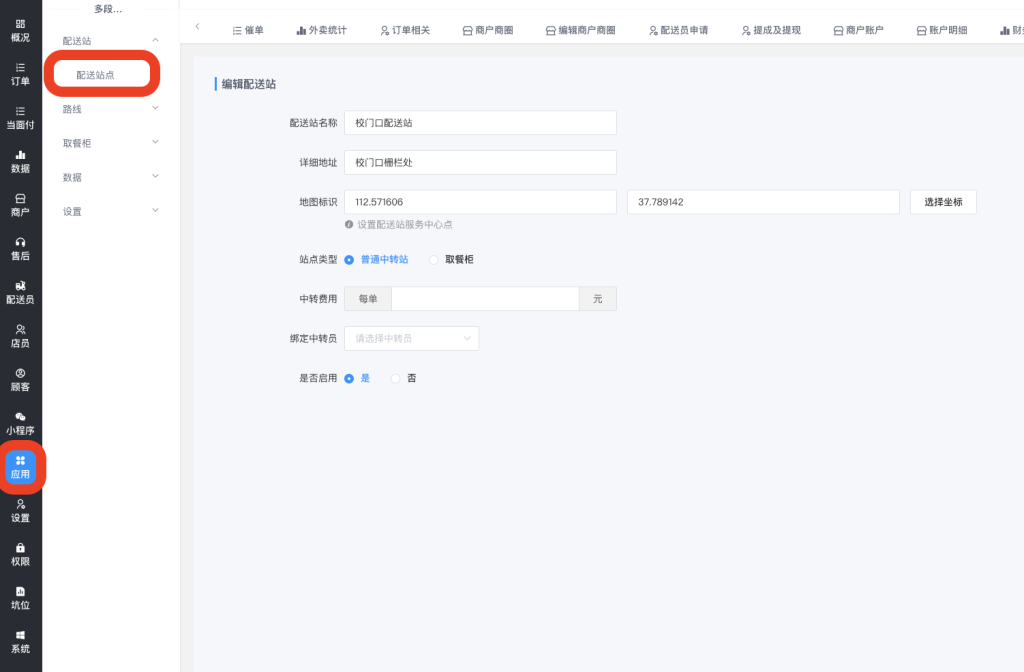This screenshot has width=1024, height=672.
Task: Open the 数据 data chart icon in the dark sidebar
Action: (x=20, y=161)
